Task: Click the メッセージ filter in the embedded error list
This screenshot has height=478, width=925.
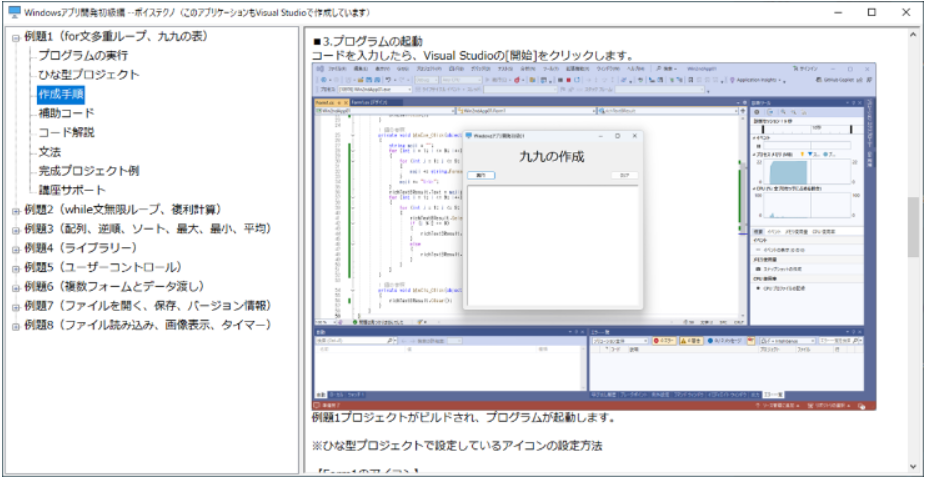Action: pos(726,341)
